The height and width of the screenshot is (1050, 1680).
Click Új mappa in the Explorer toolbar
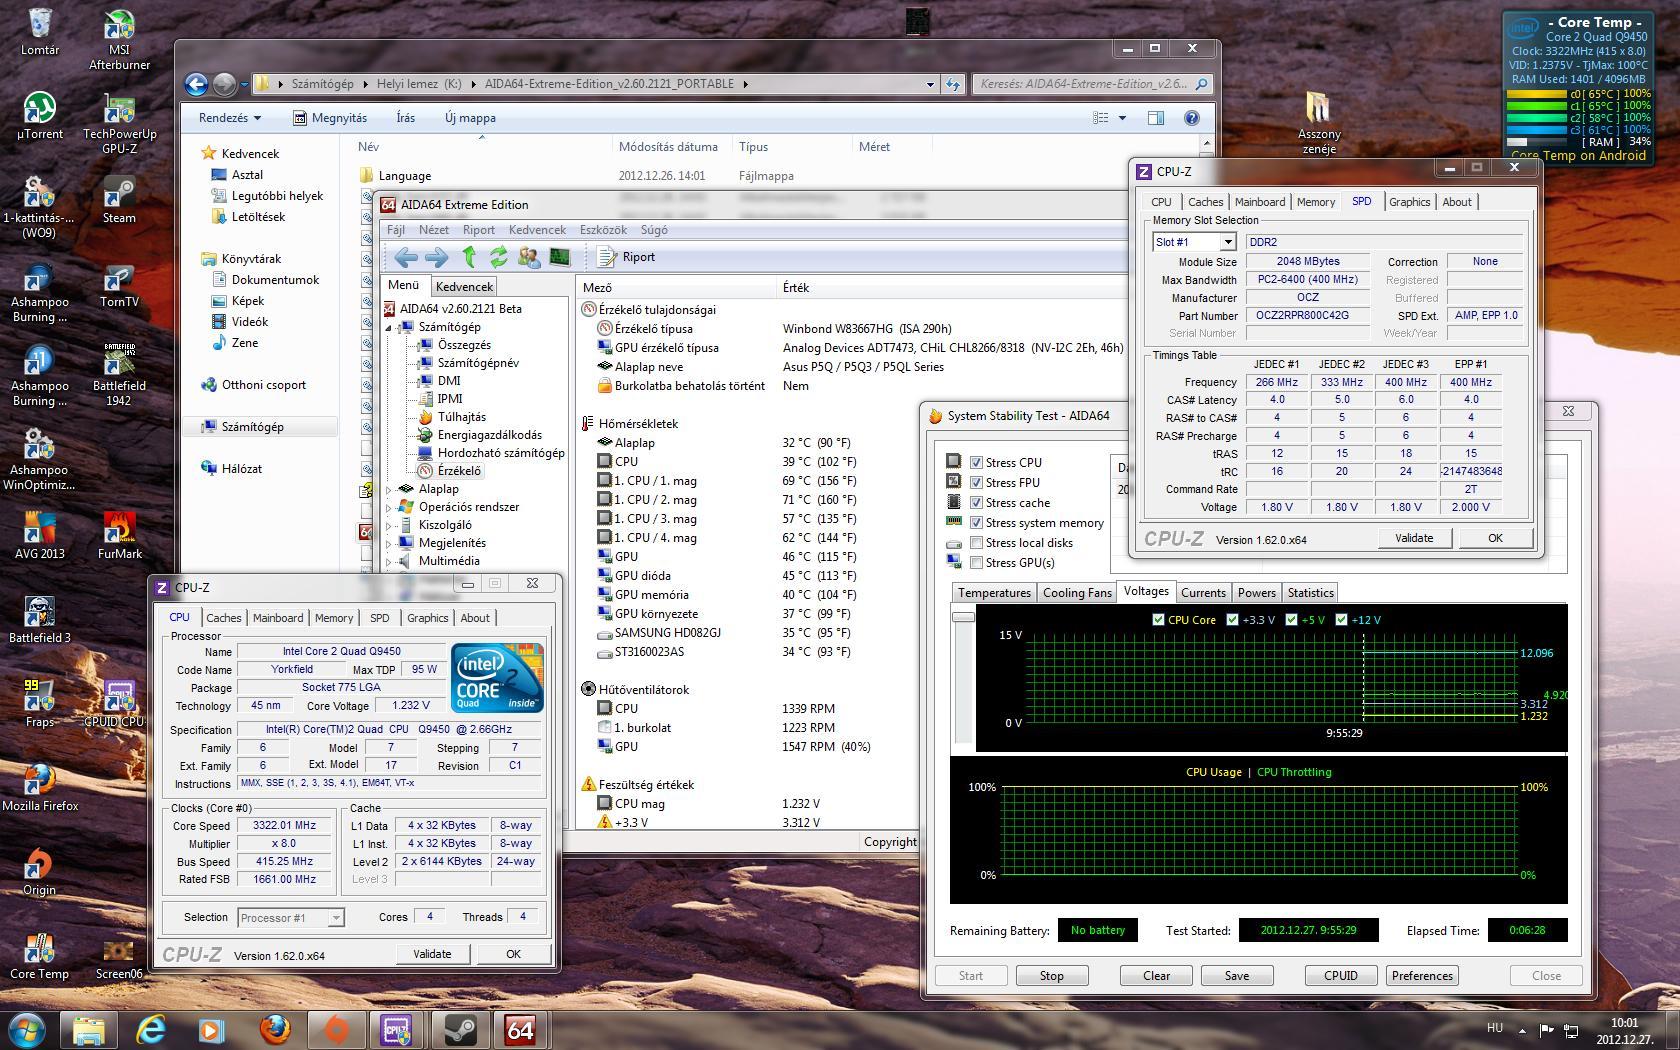(470, 118)
